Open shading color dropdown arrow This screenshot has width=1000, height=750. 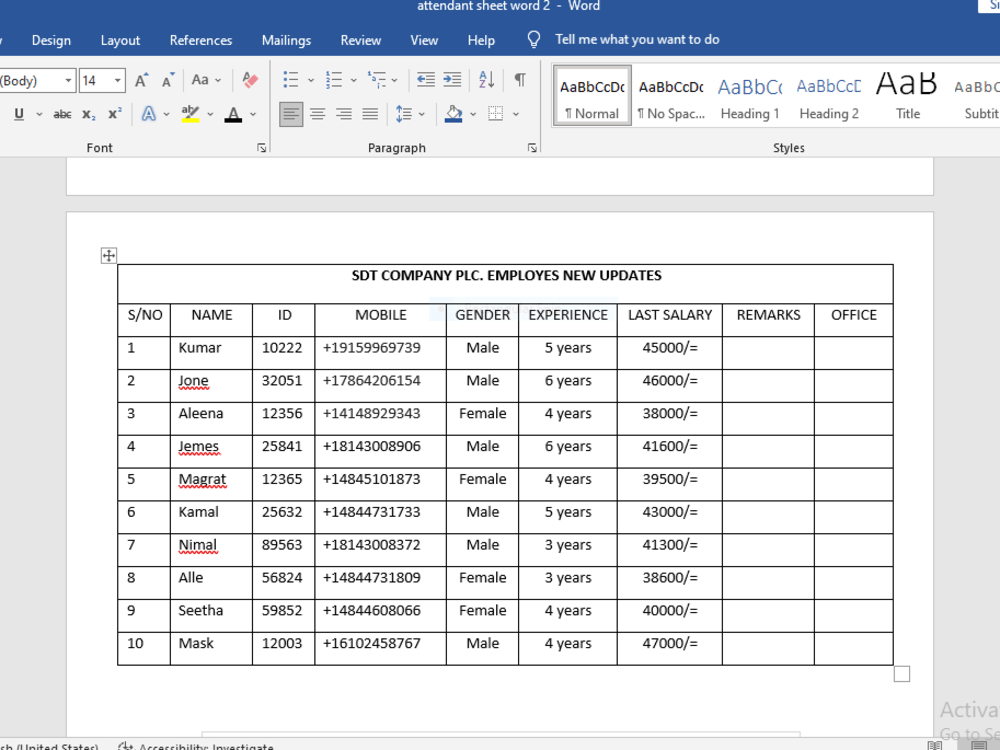coord(473,114)
